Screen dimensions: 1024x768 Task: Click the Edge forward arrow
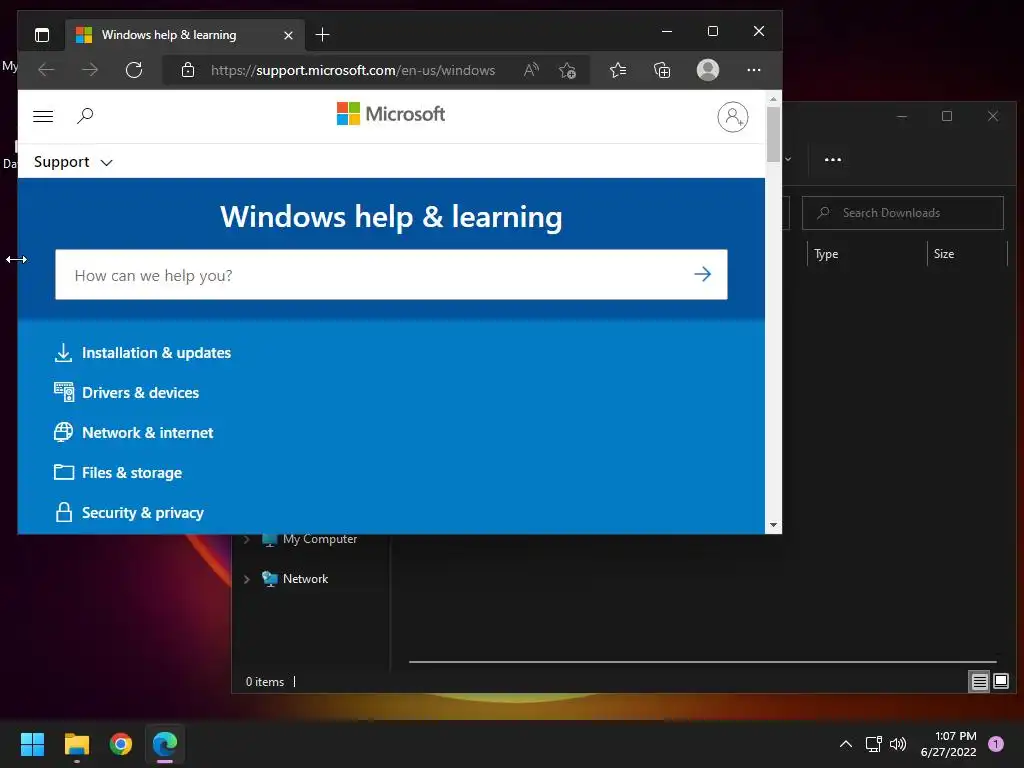tap(89, 70)
